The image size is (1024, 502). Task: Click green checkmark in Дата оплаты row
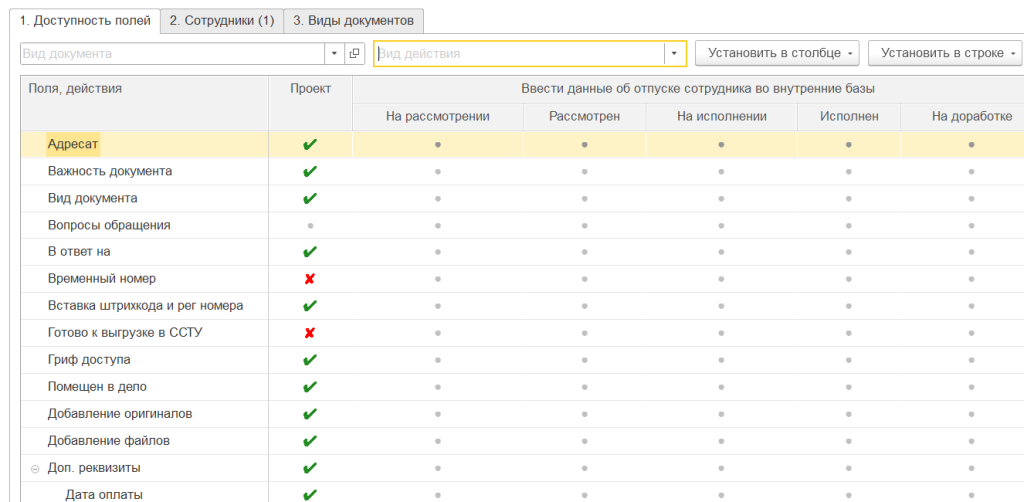pos(310,494)
